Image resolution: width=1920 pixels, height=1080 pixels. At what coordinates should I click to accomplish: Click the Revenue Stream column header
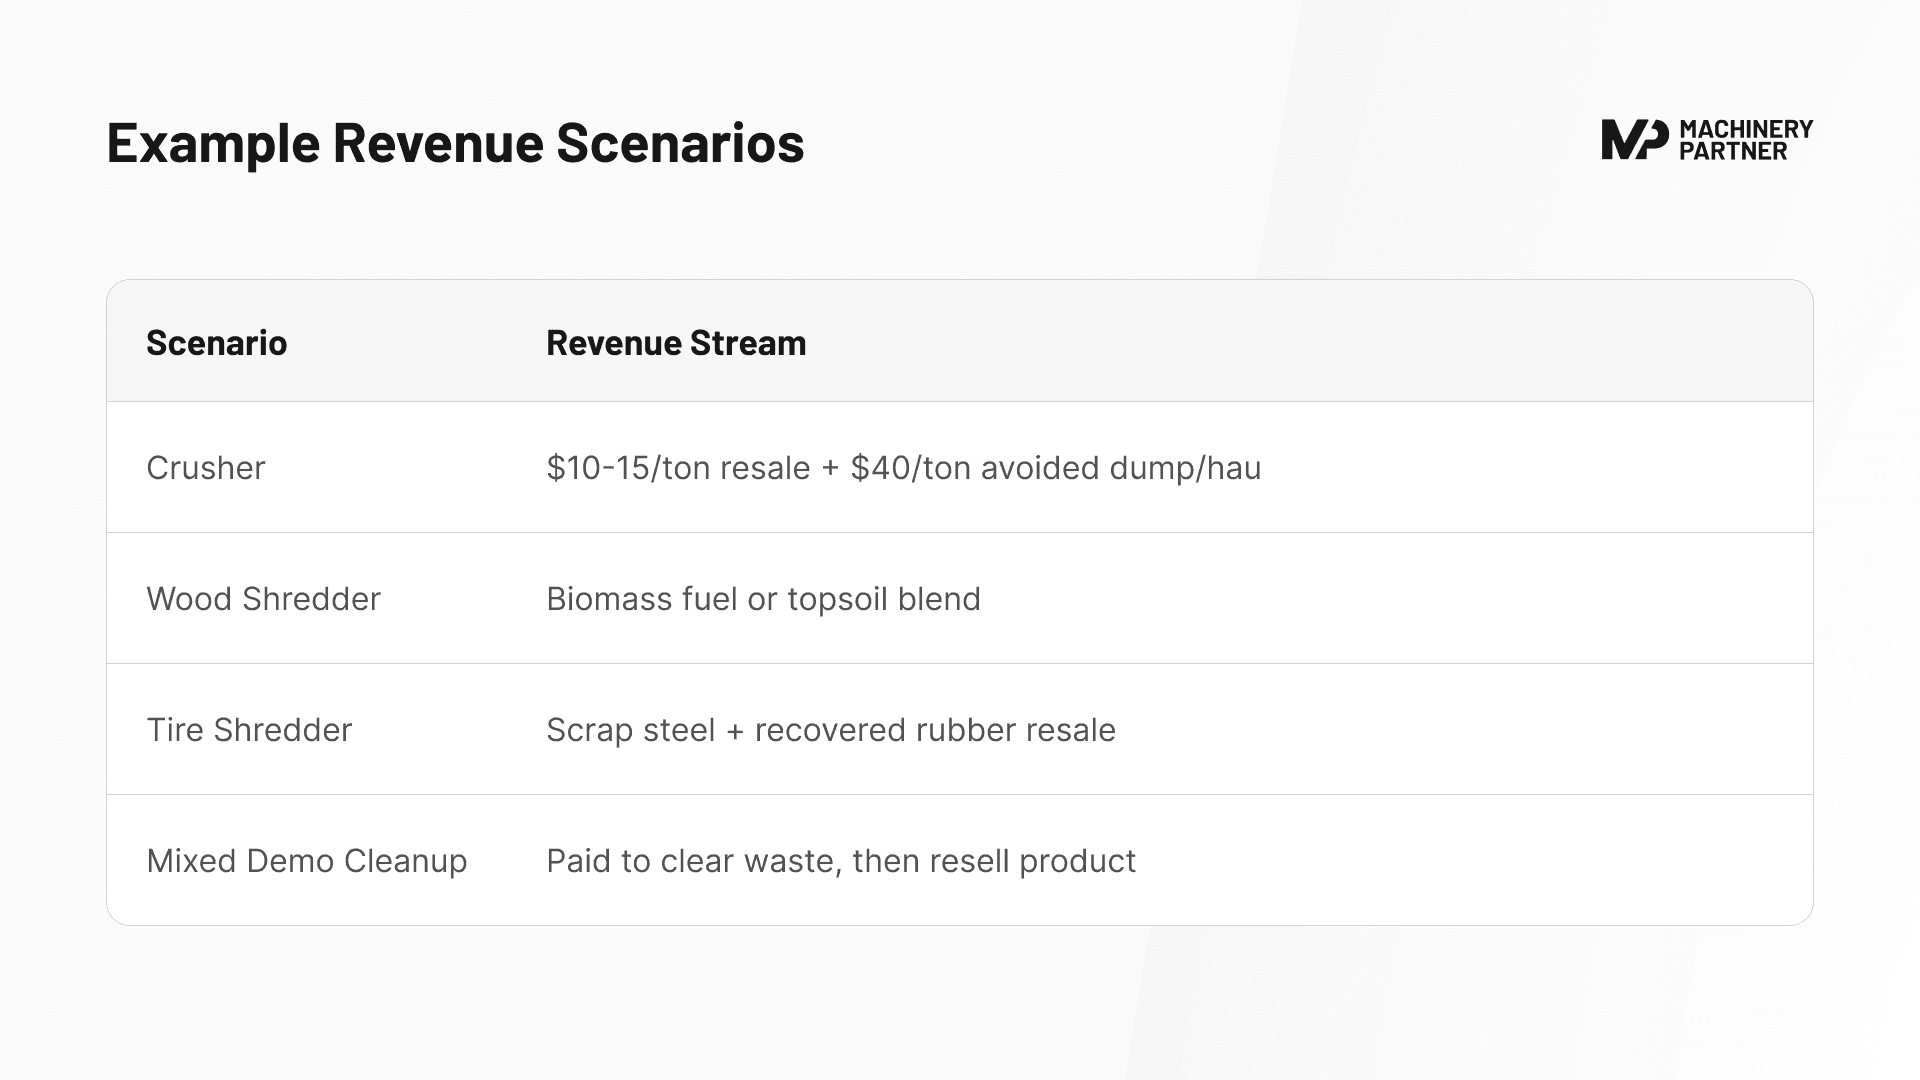(675, 342)
